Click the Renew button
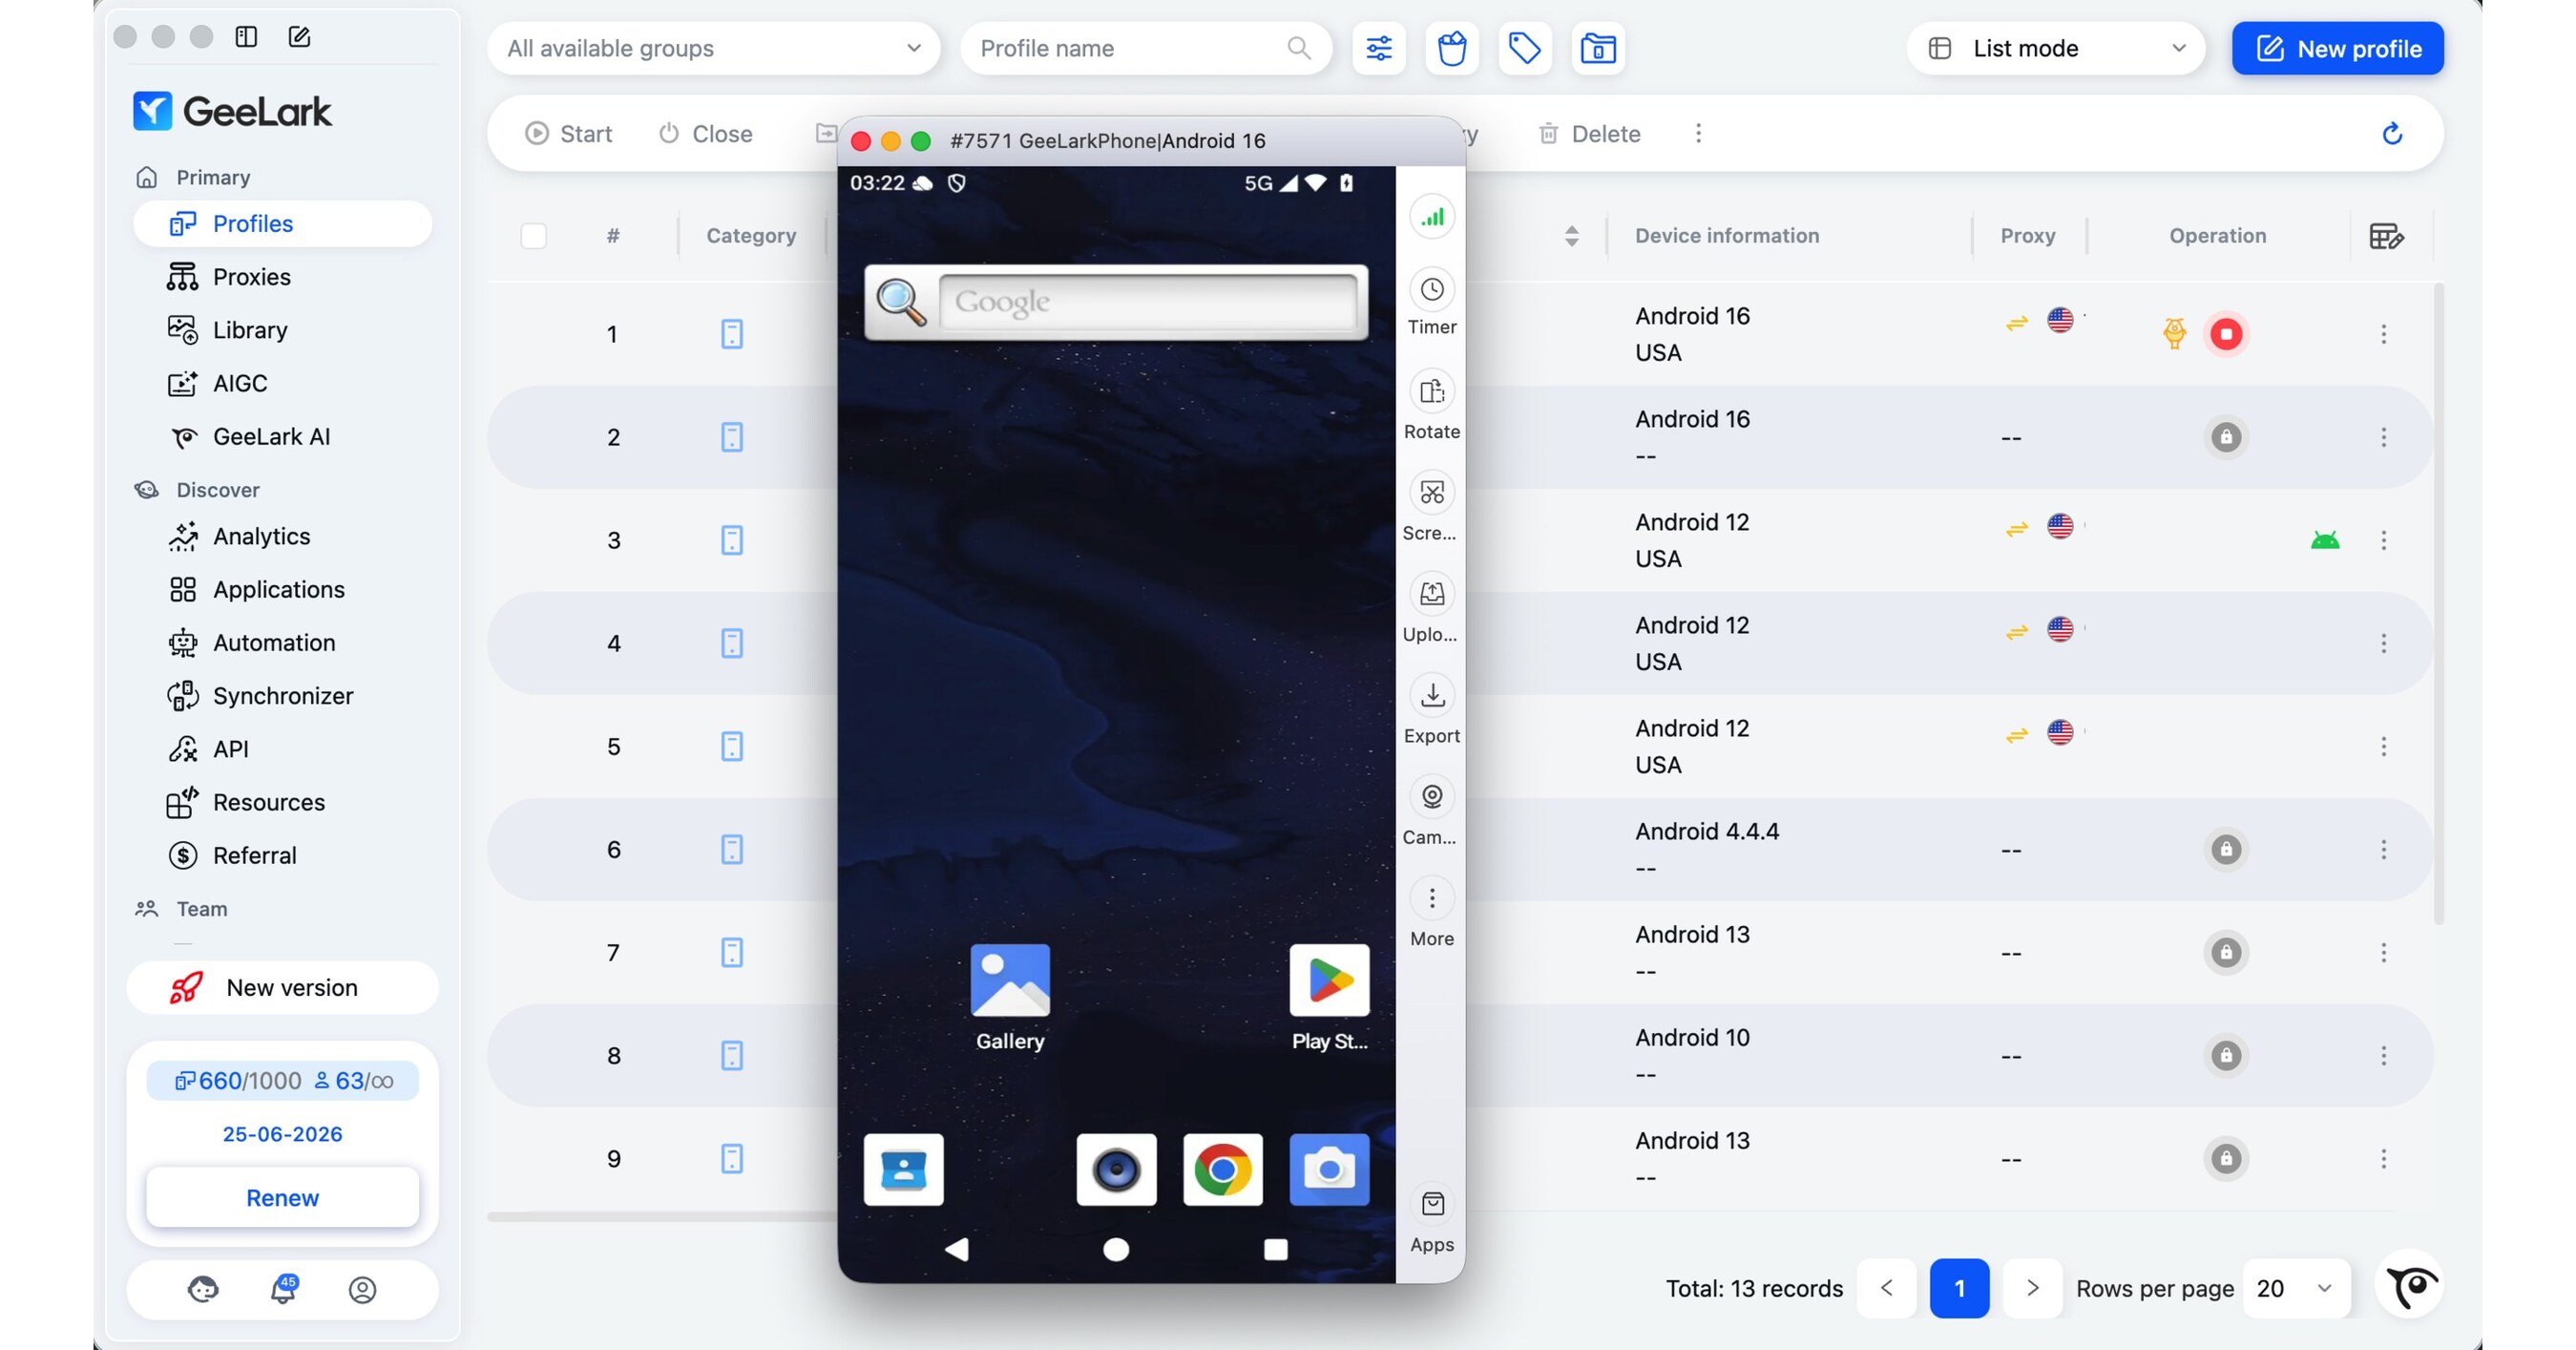Image resolution: width=2576 pixels, height=1350 pixels. [x=282, y=1197]
